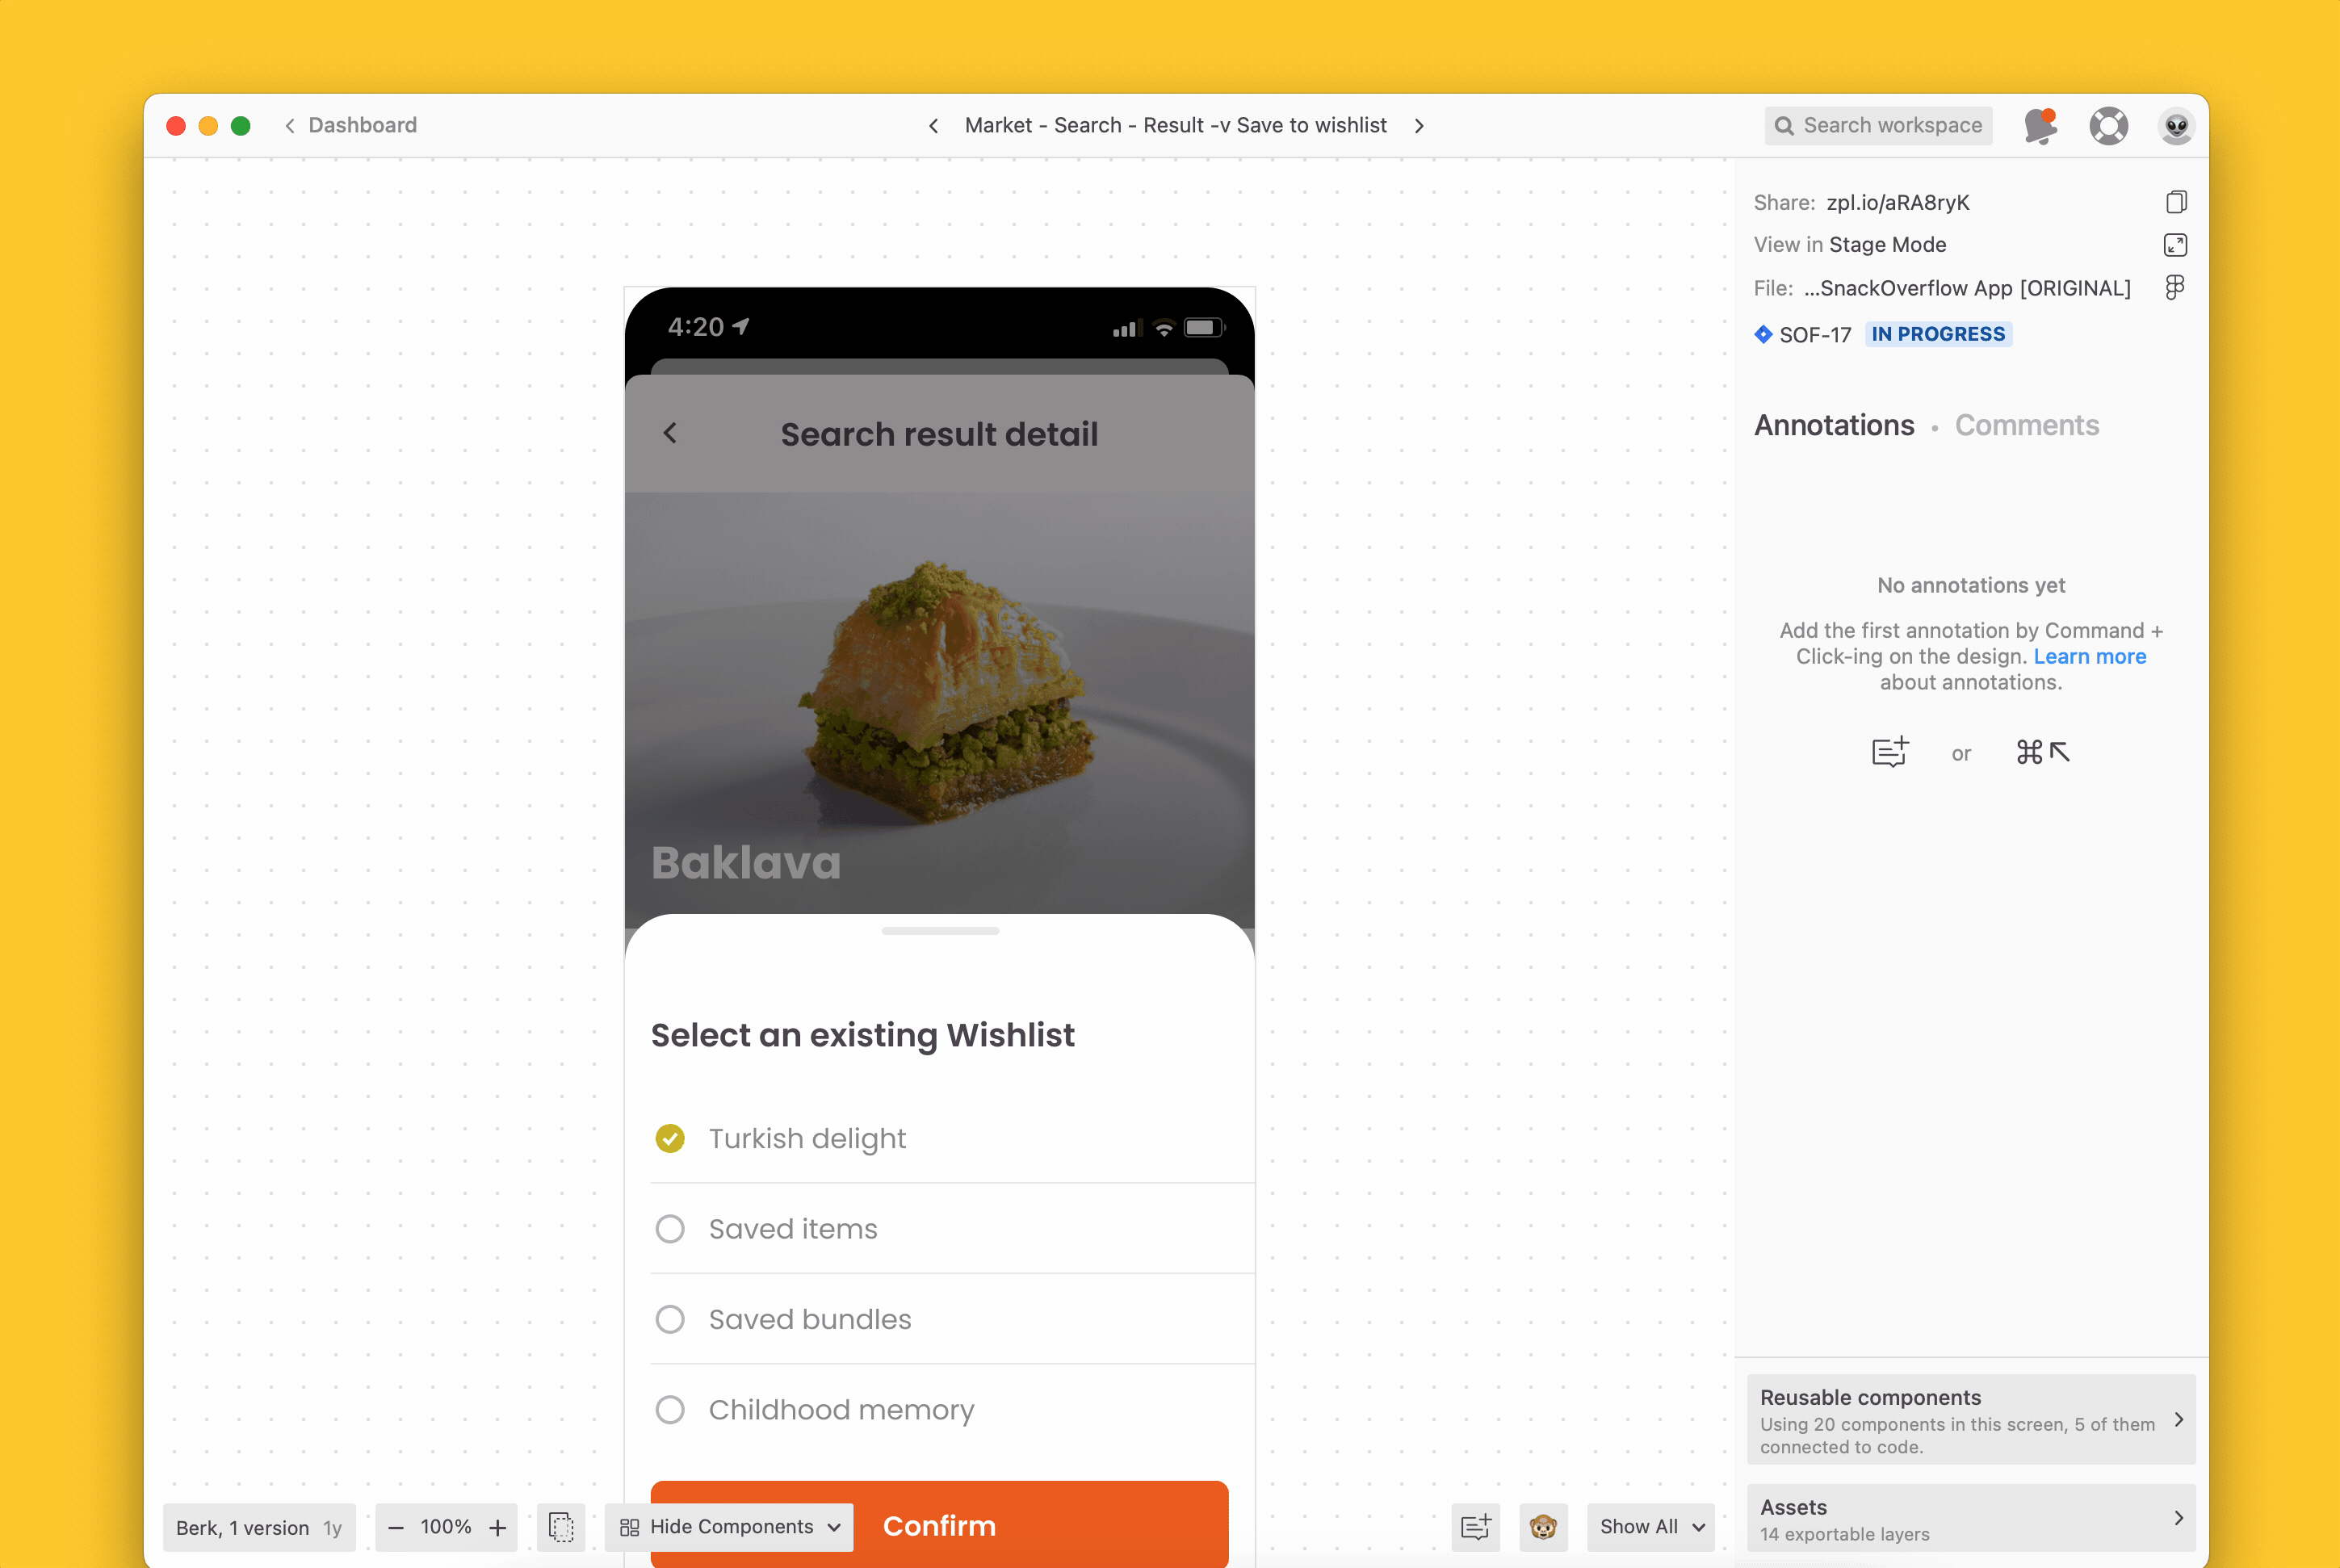Click the copy link icon next to zpl.io
2340x1568 pixels.
(2175, 201)
